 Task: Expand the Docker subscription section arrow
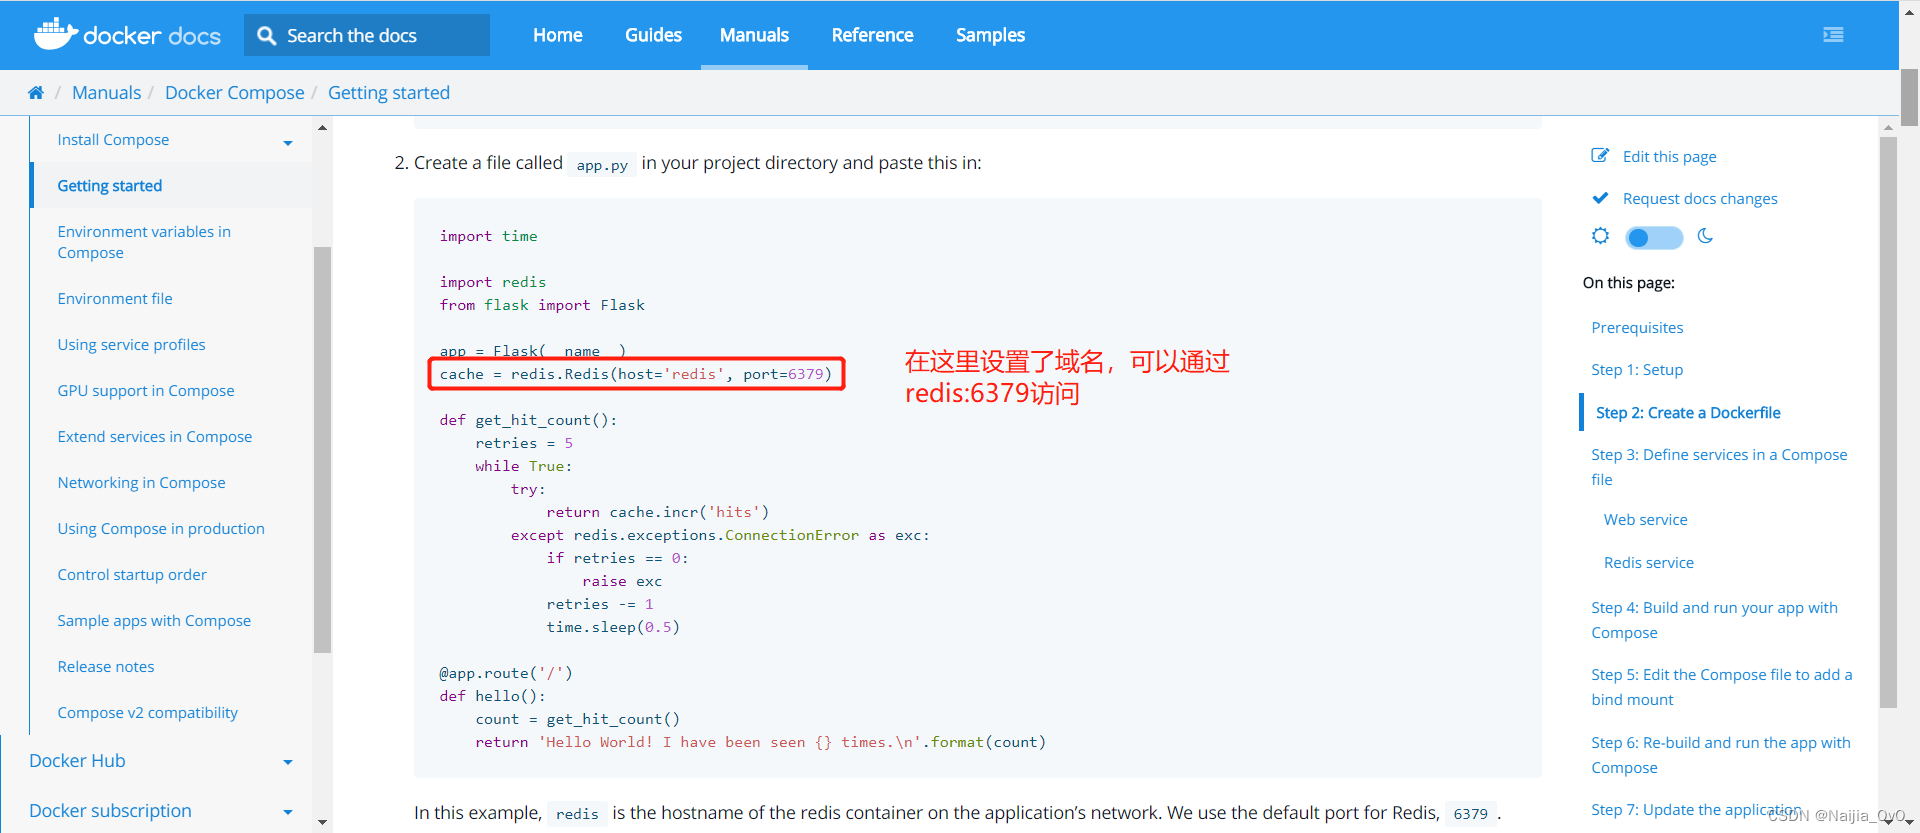pos(288,812)
